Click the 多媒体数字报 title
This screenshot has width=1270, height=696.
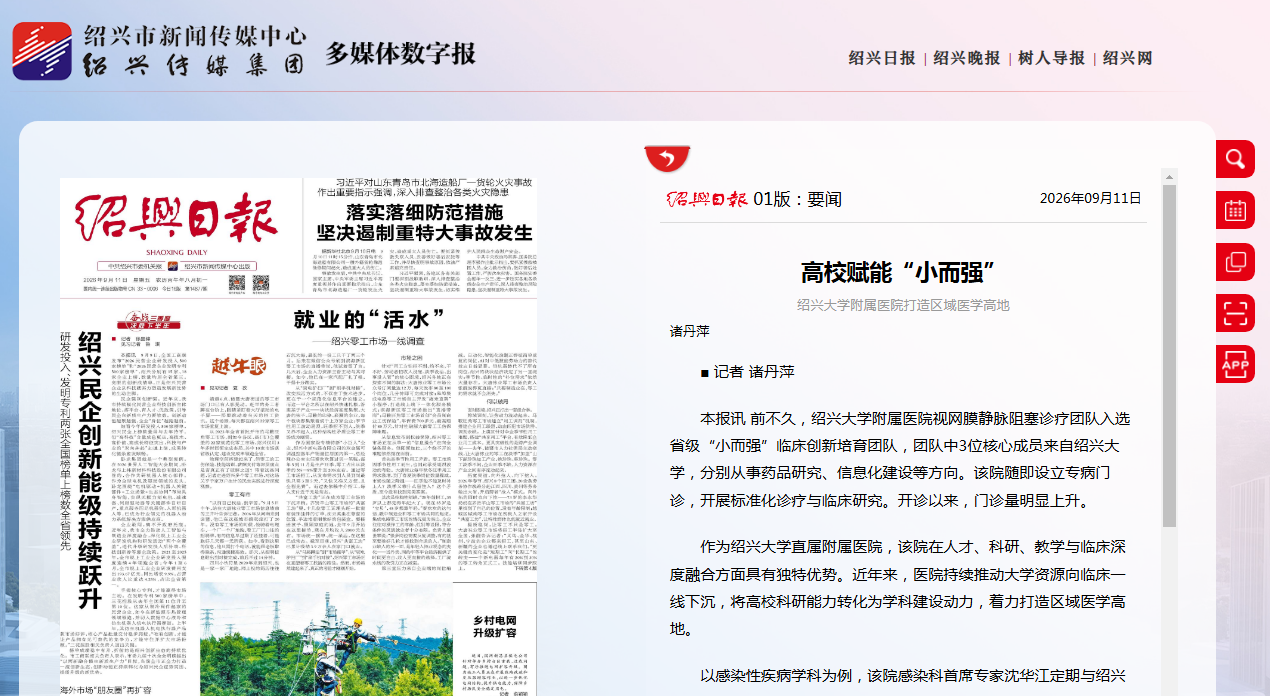400,53
